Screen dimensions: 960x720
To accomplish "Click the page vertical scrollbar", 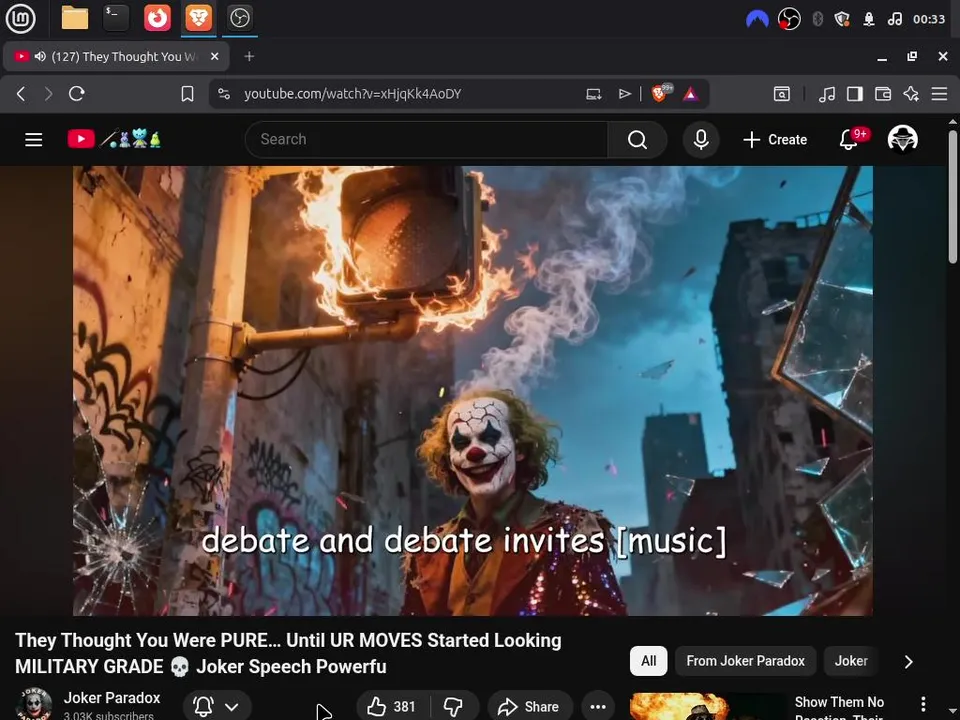I will pyautogui.click(x=953, y=196).
